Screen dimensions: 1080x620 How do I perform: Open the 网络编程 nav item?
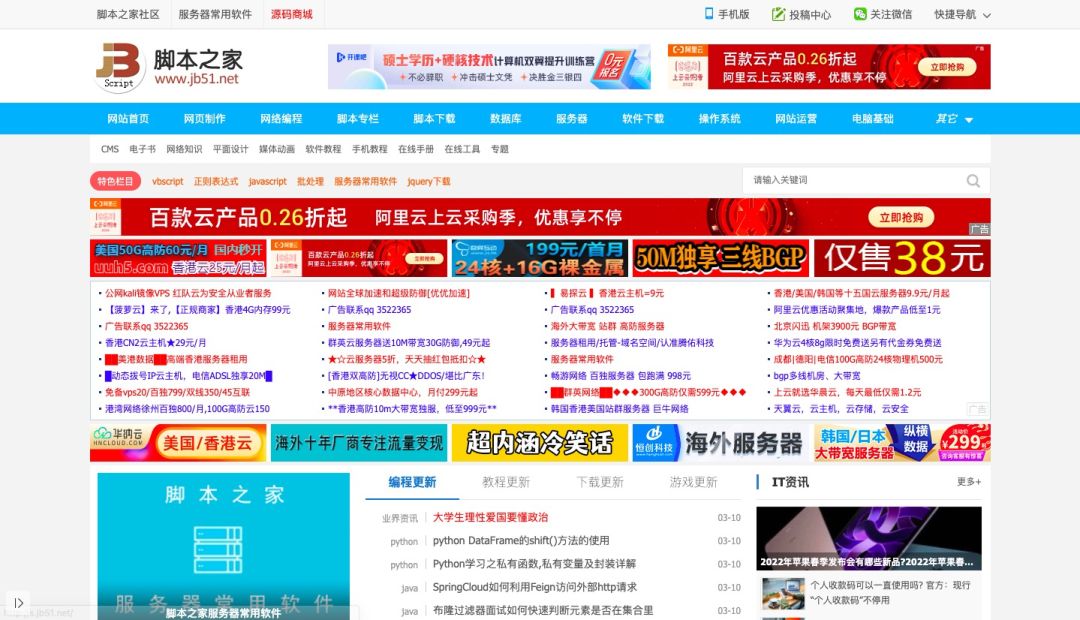click(281, 118)
